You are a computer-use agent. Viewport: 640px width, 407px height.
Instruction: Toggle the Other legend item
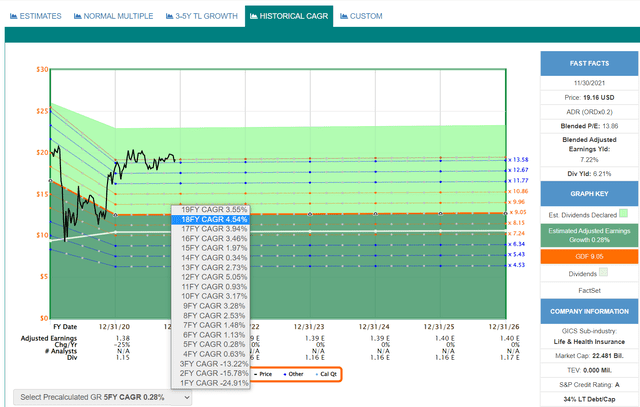pyautogui.click(x=293, y=374)
